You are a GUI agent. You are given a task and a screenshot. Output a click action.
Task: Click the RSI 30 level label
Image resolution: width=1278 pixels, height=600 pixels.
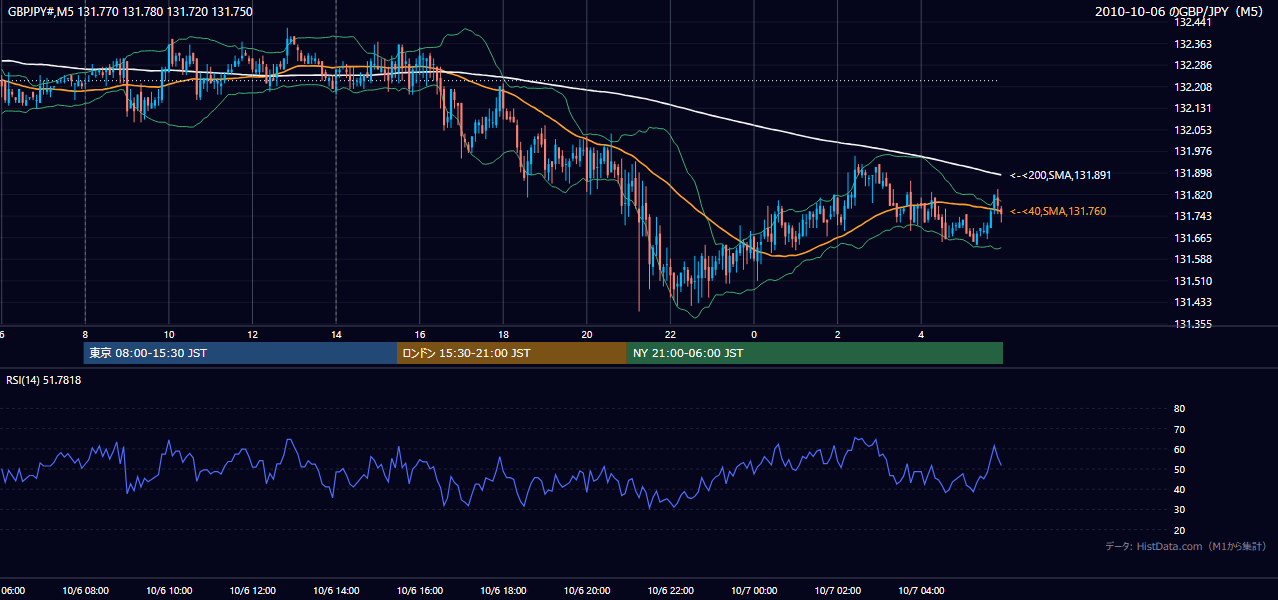coord(1179,510)
